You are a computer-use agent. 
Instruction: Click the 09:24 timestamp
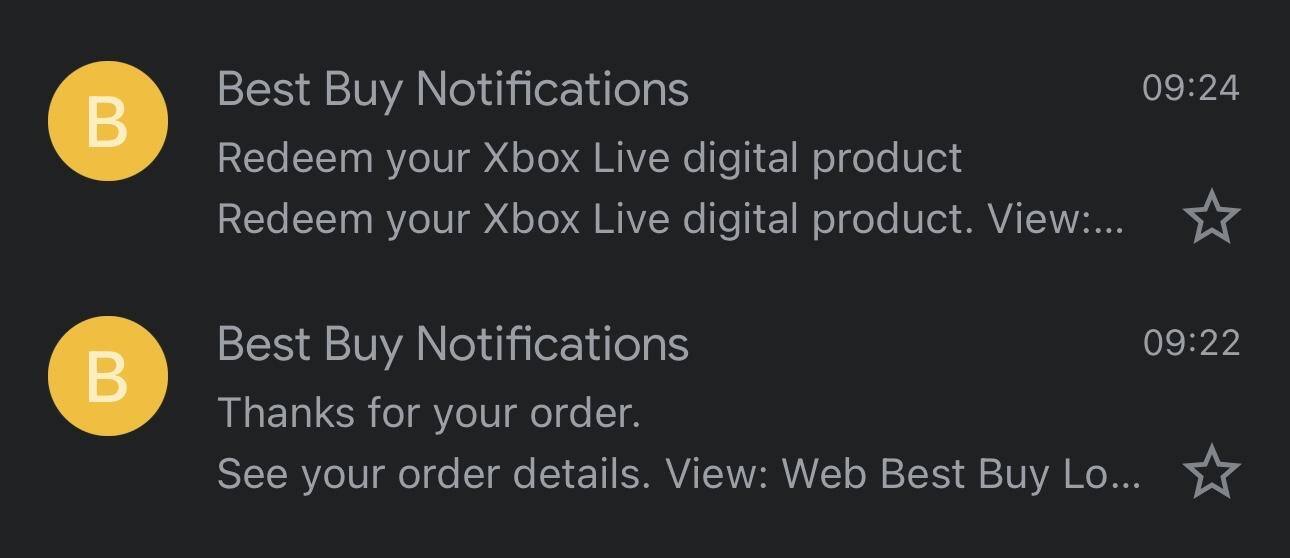click(x=1190, y=88)
